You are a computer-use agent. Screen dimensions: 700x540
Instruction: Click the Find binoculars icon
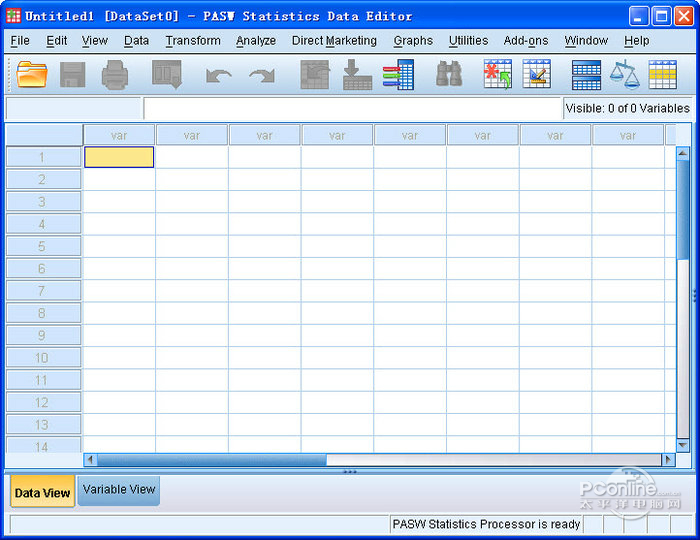pos(449,74)
